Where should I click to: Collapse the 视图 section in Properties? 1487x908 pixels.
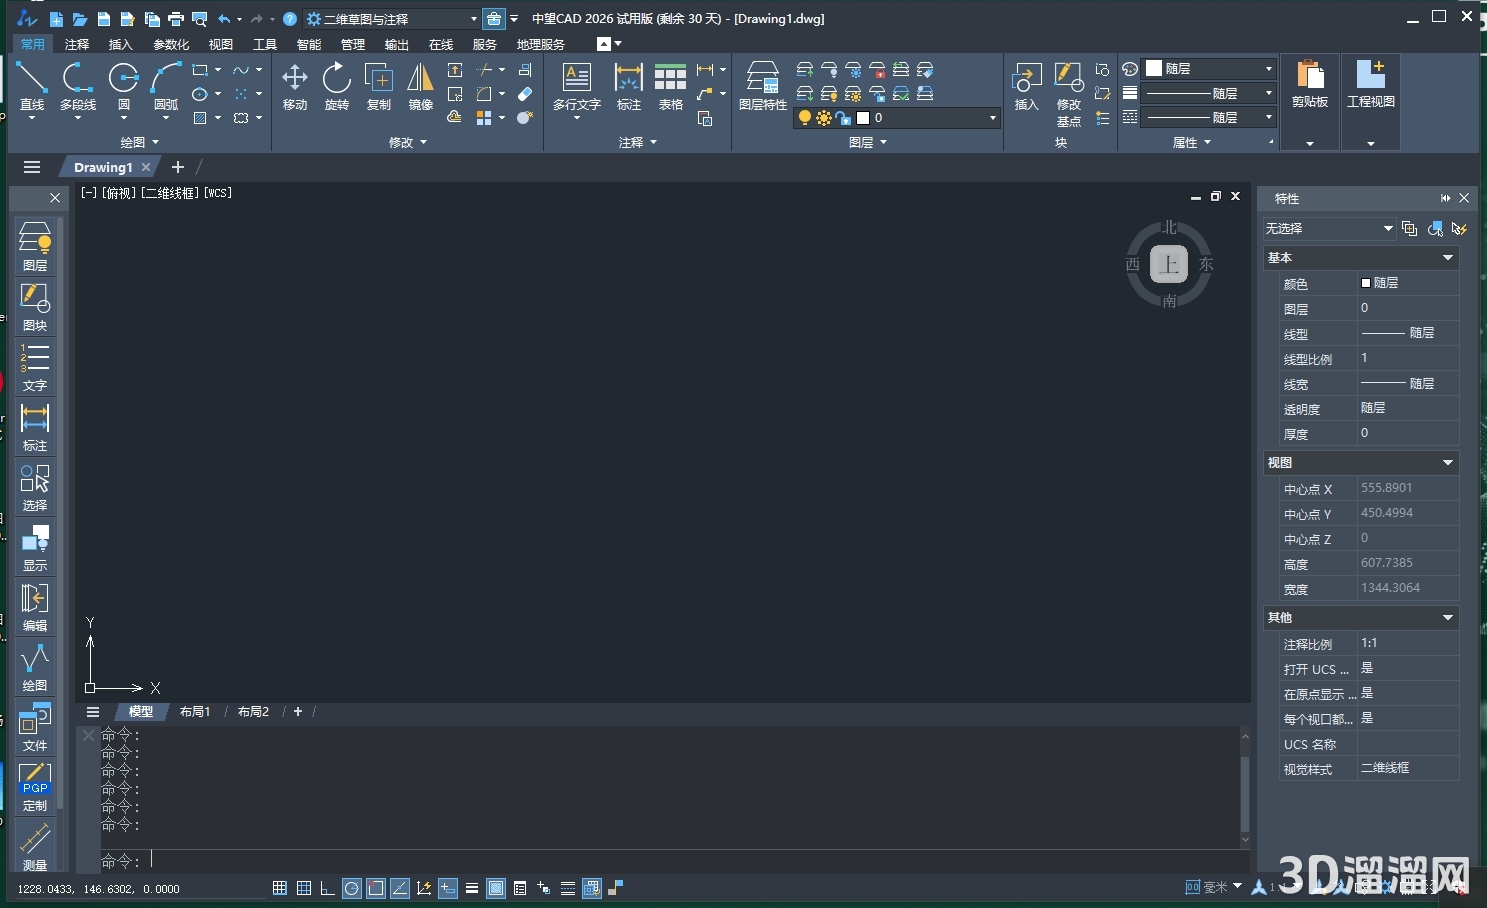coord(1447,463)
